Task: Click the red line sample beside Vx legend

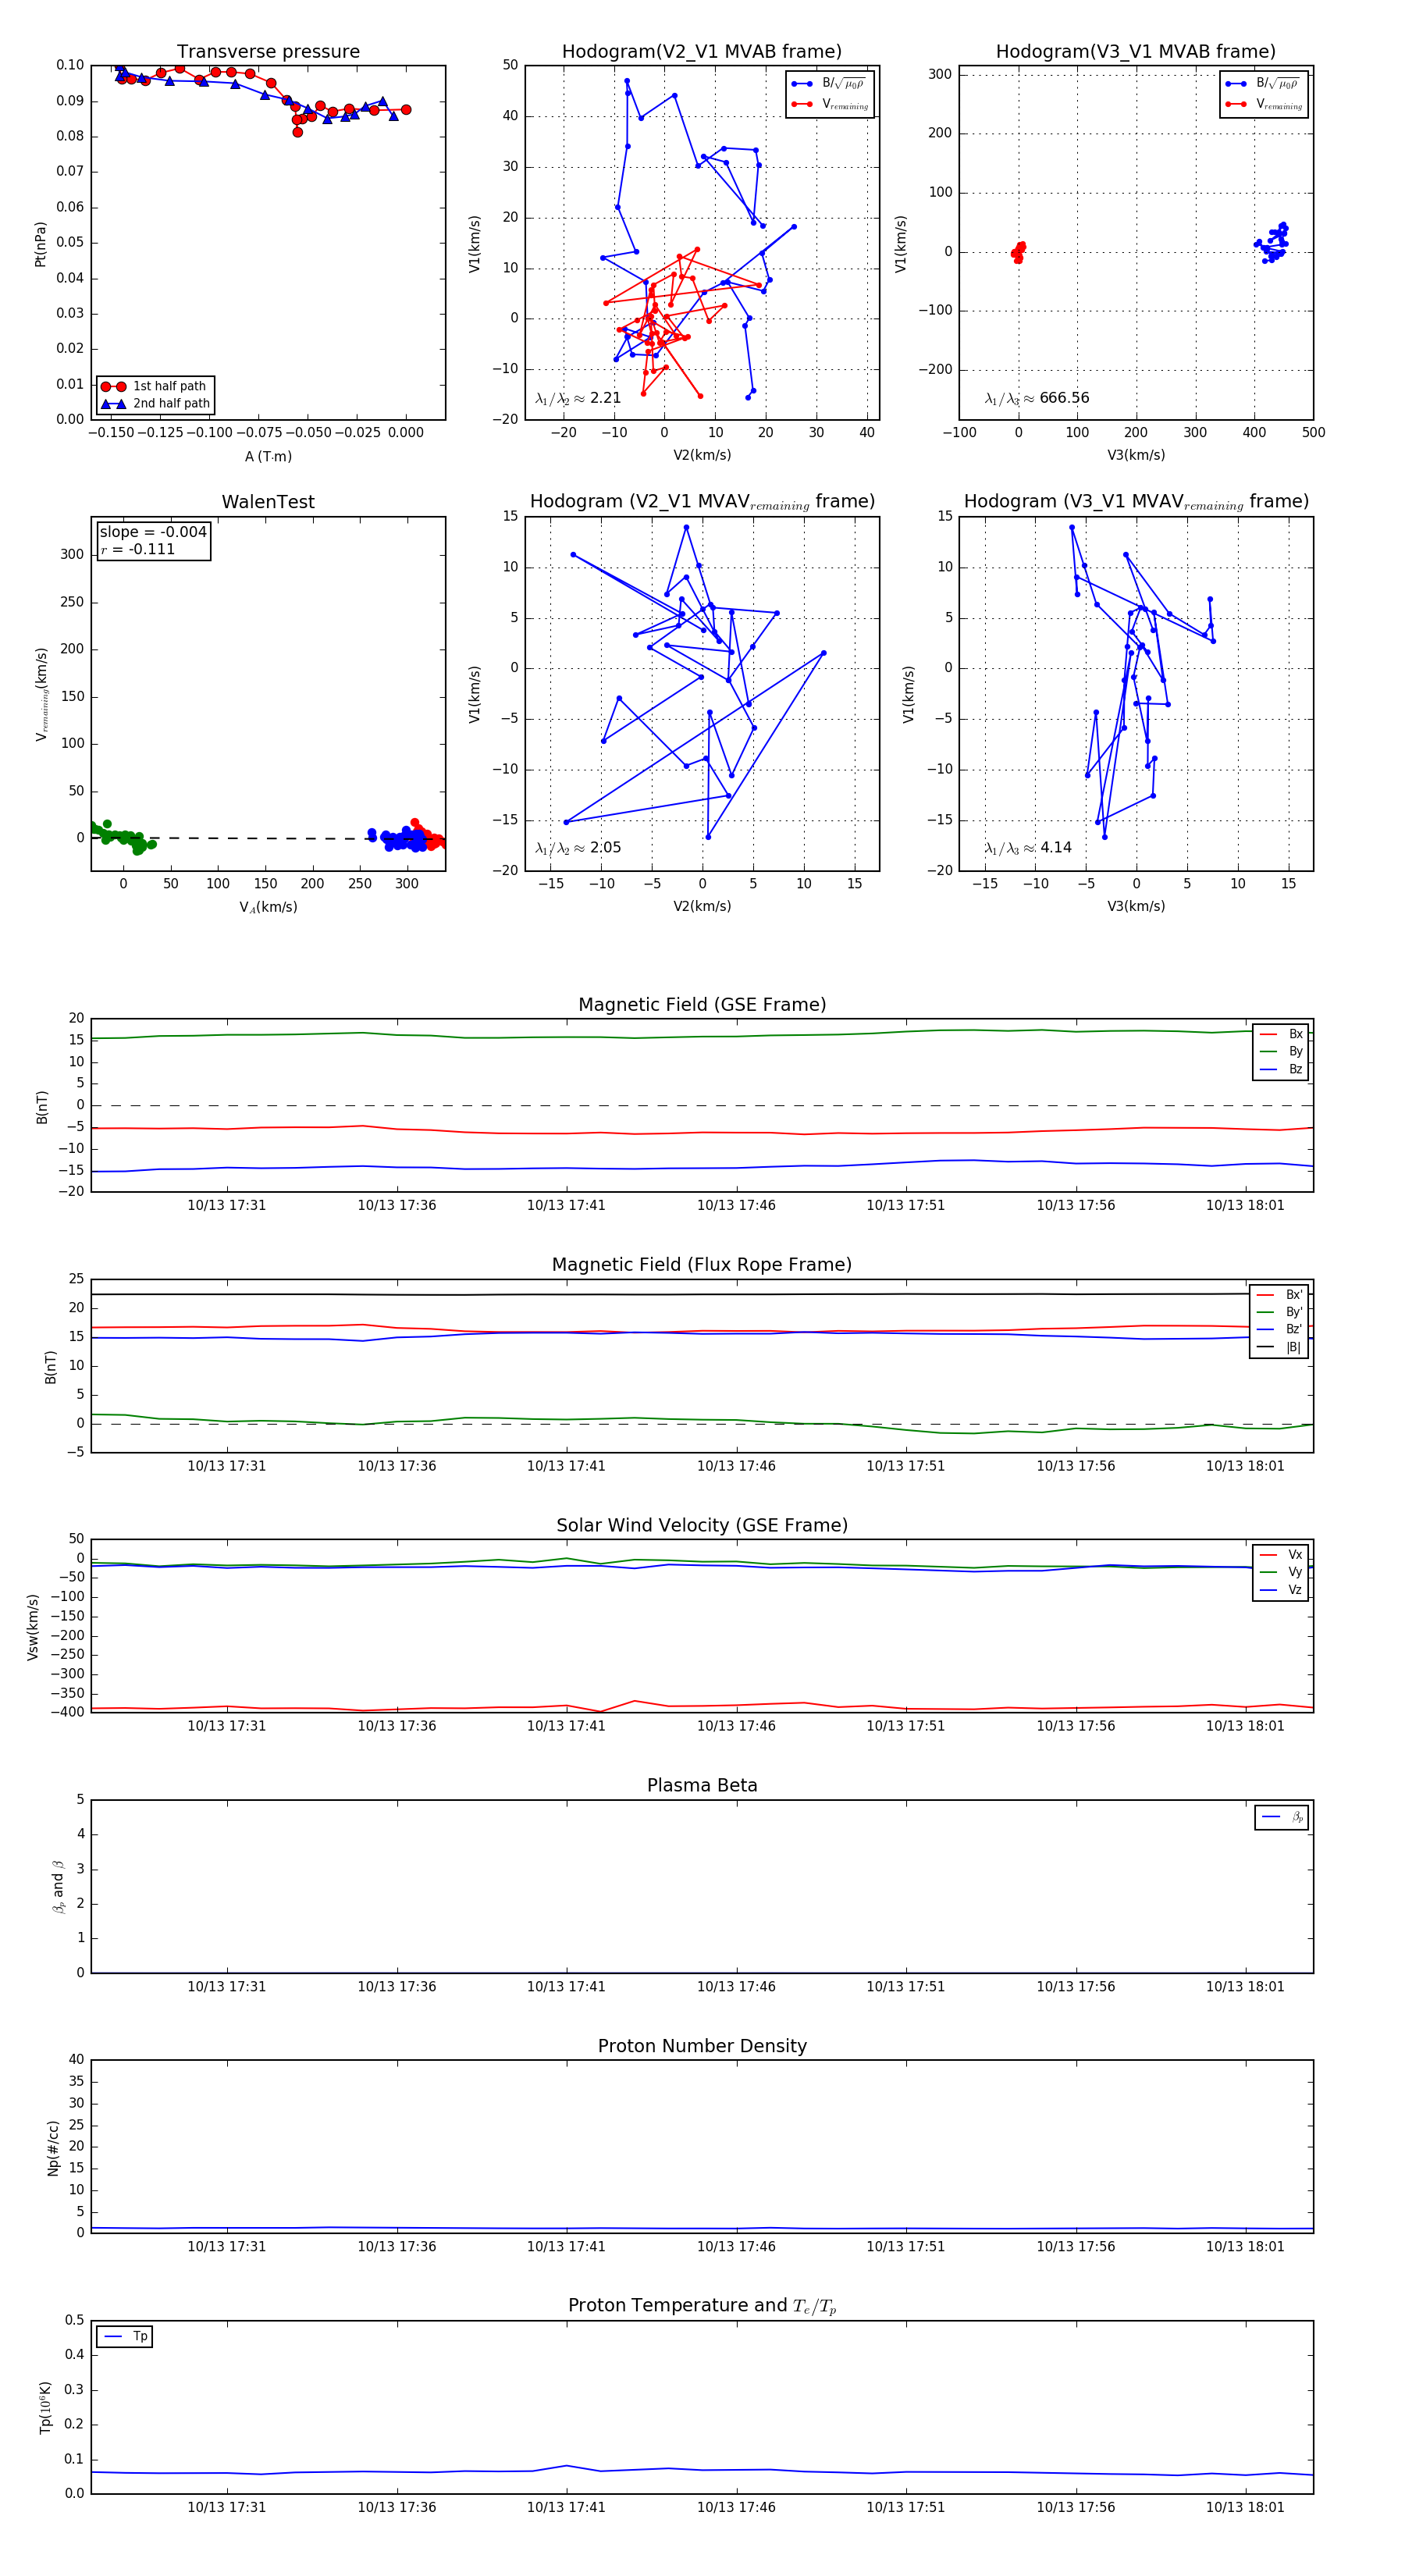Action: click(x=1269, y=1555)
